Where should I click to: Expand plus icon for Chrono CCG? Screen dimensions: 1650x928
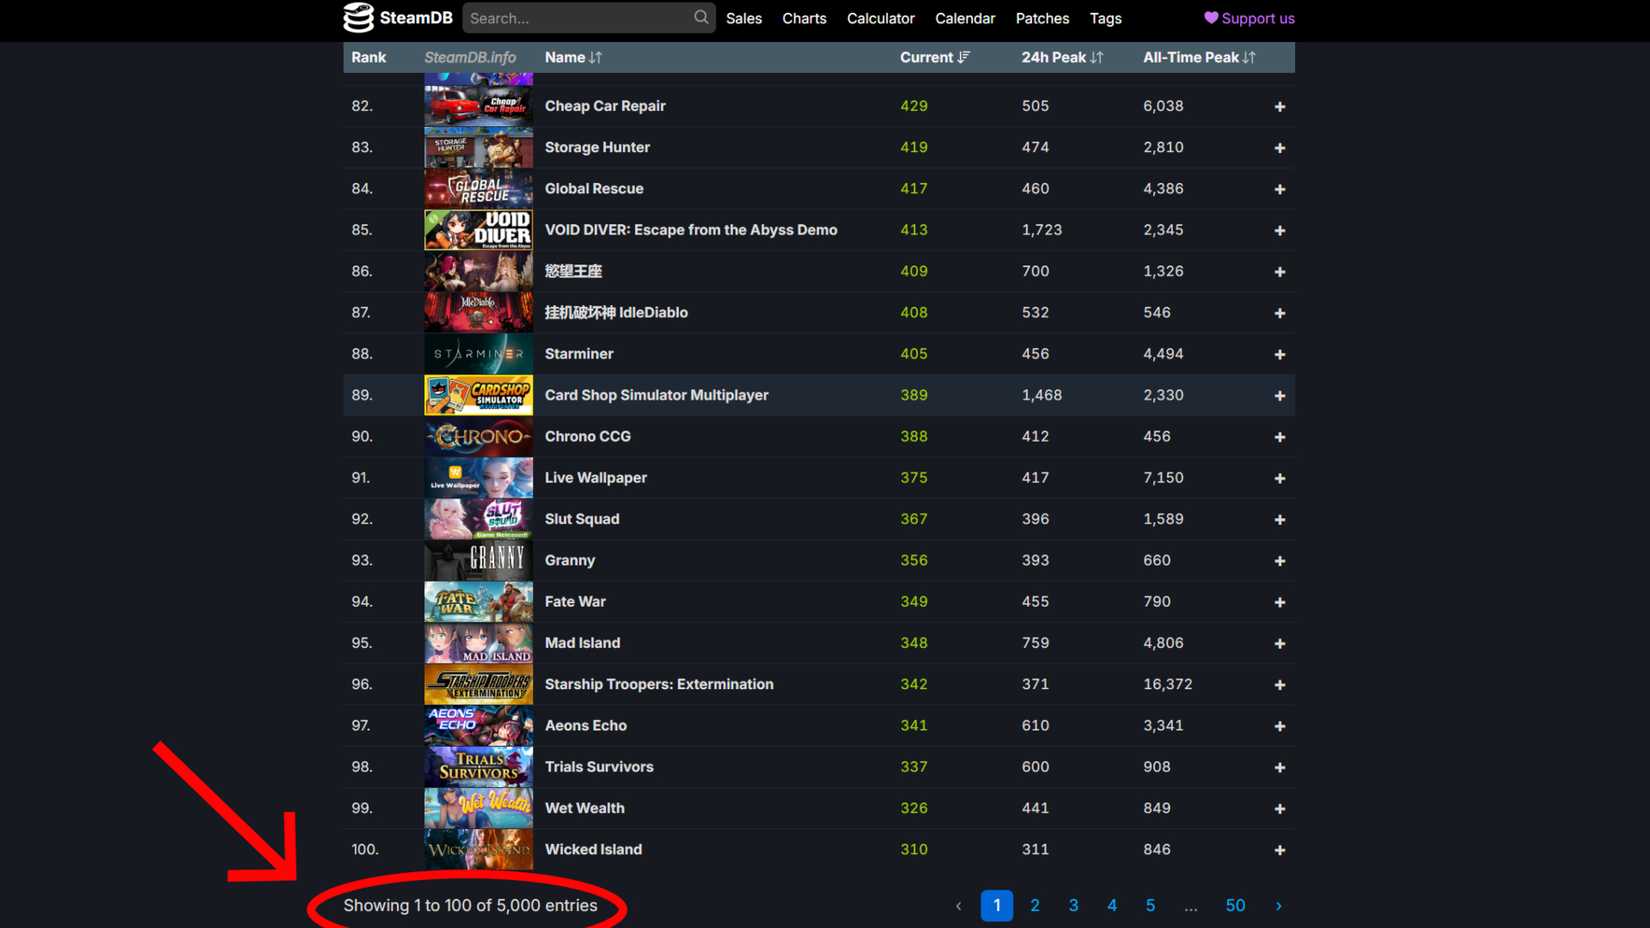[1279, 437]
